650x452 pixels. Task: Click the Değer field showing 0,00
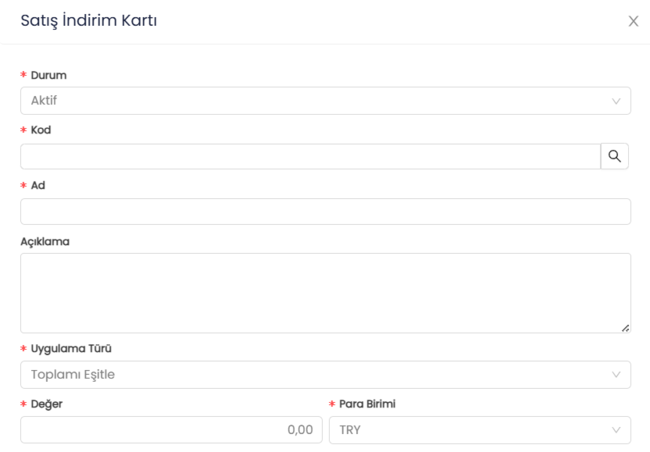click(171, 430)
